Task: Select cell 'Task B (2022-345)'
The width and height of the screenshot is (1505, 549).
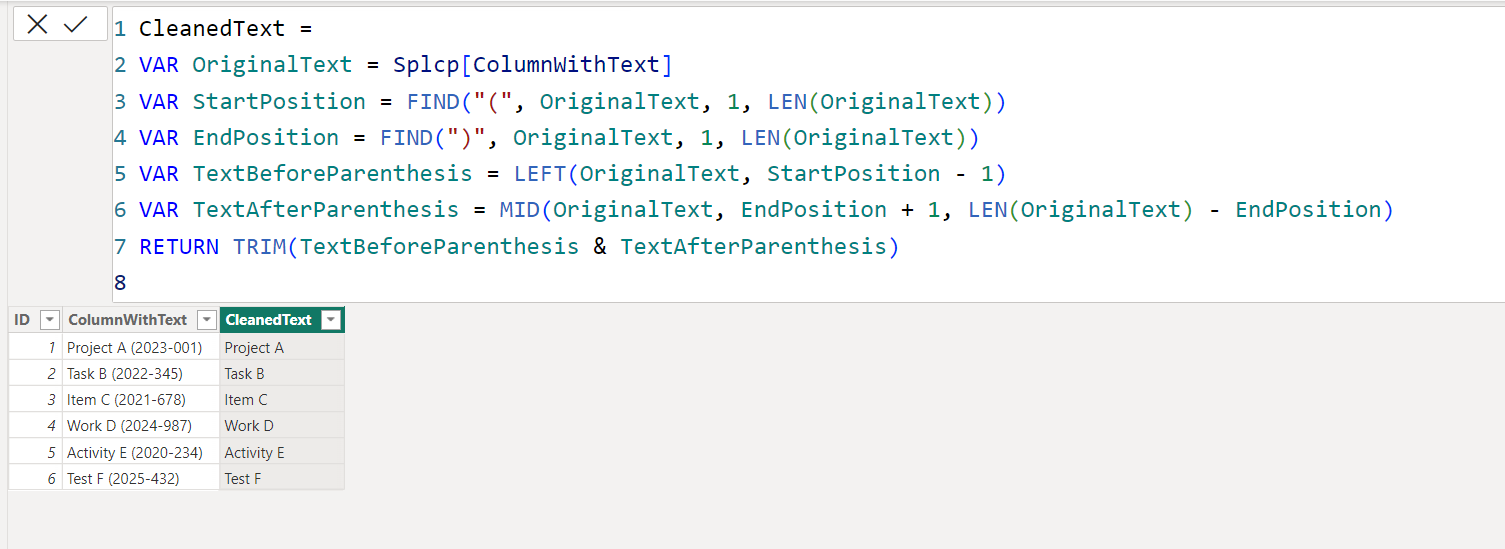Action: tap(140, 373)
